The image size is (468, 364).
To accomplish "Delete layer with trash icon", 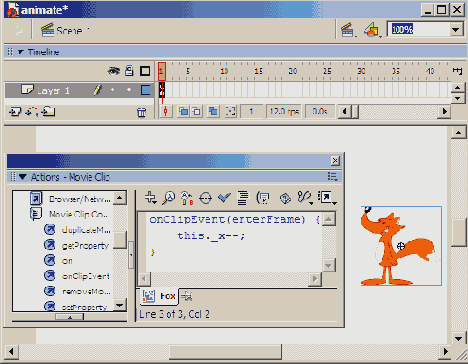I will point(141,112).
